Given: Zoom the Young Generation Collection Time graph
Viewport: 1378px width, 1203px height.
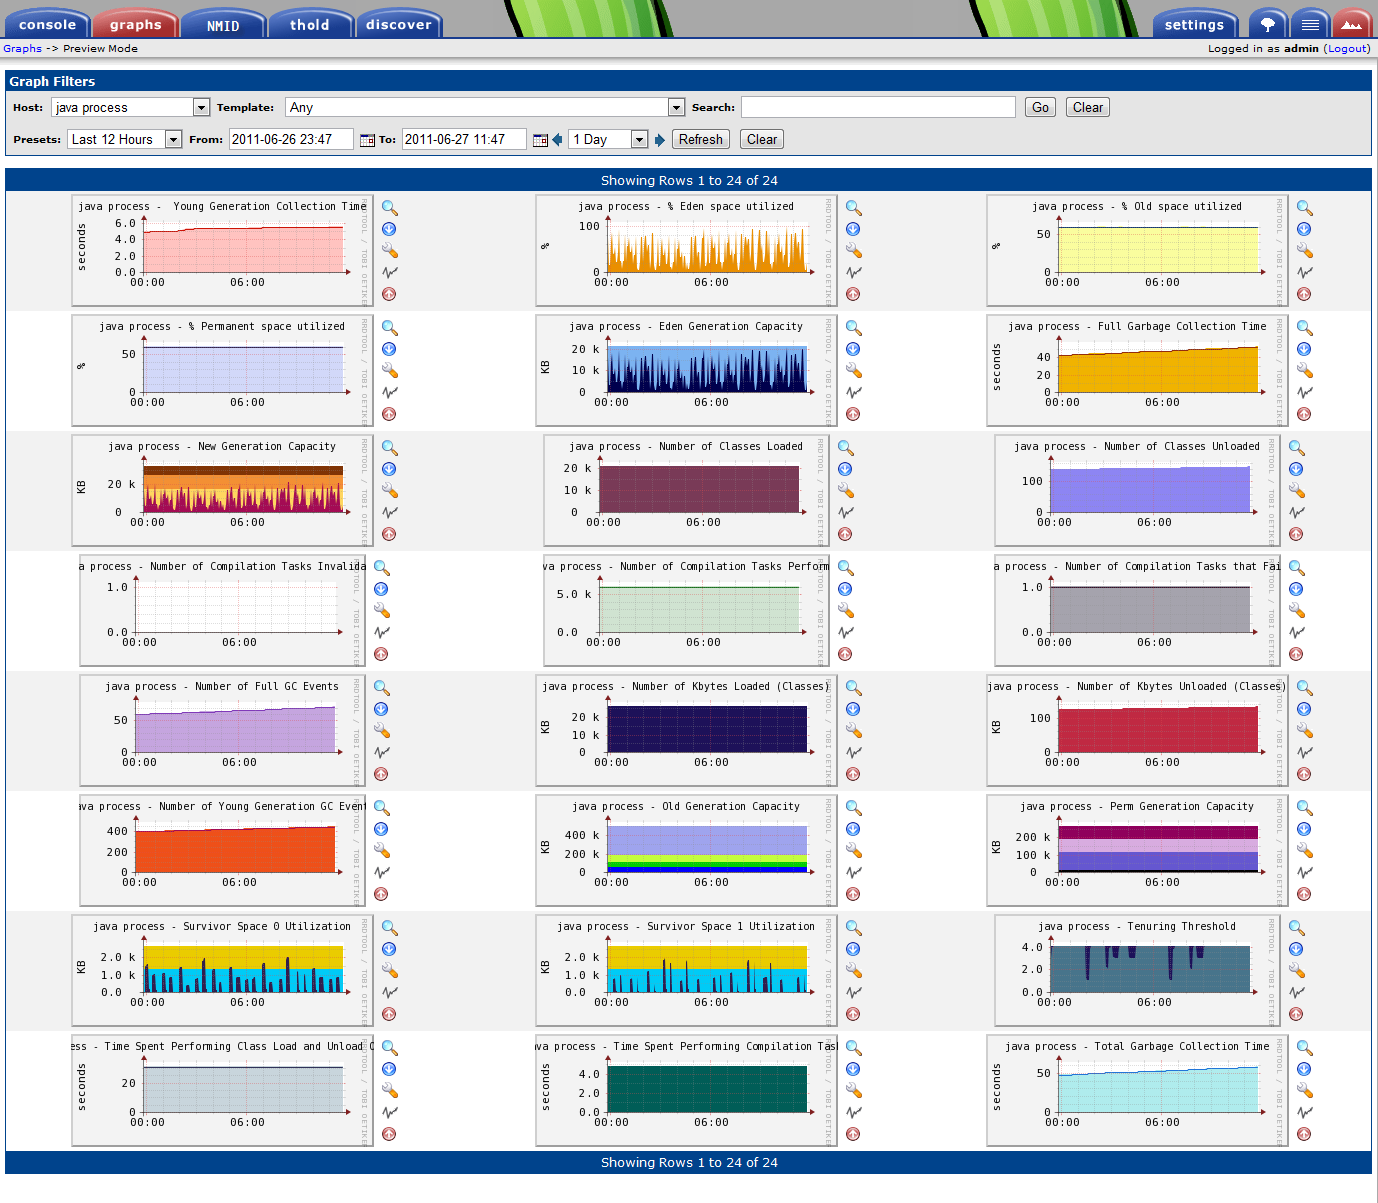Looking at the screenshot, I should coord(390,208).
